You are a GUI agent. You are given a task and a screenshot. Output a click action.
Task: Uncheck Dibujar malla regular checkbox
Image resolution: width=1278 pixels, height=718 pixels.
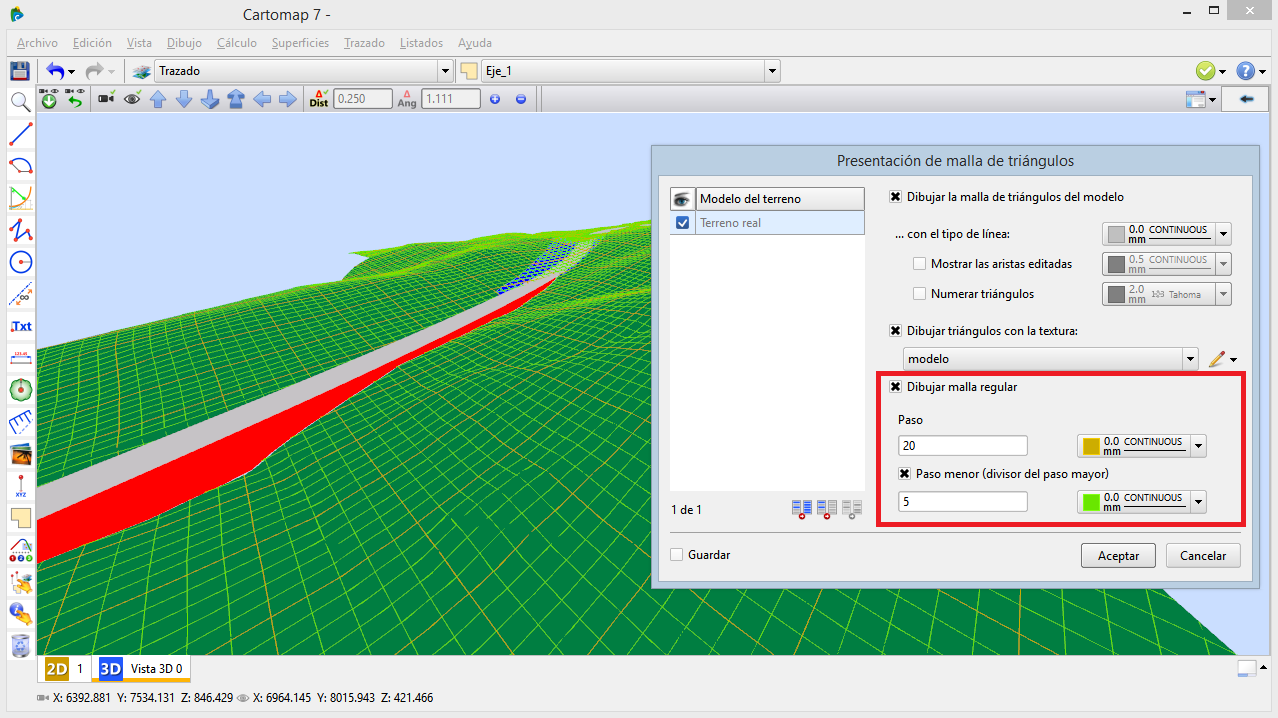point(896,387)
